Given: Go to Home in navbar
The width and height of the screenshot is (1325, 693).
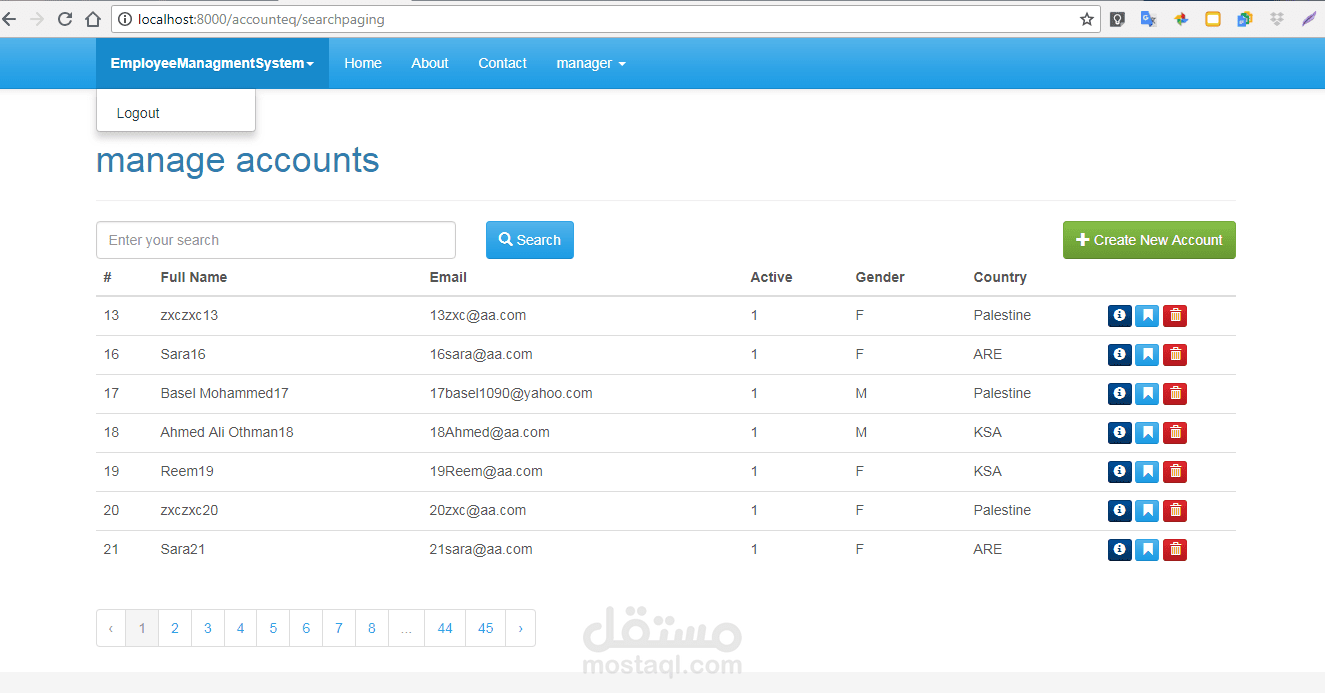Looking at the screenshot, I should (363, 63).
